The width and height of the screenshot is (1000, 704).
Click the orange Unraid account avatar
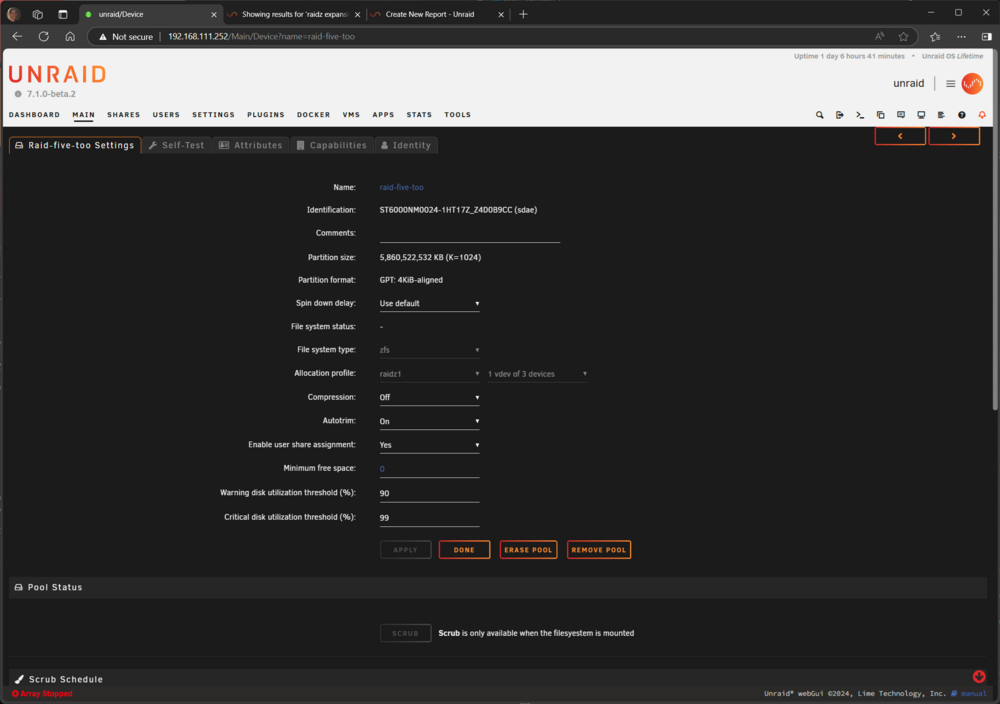coord(972,84)
